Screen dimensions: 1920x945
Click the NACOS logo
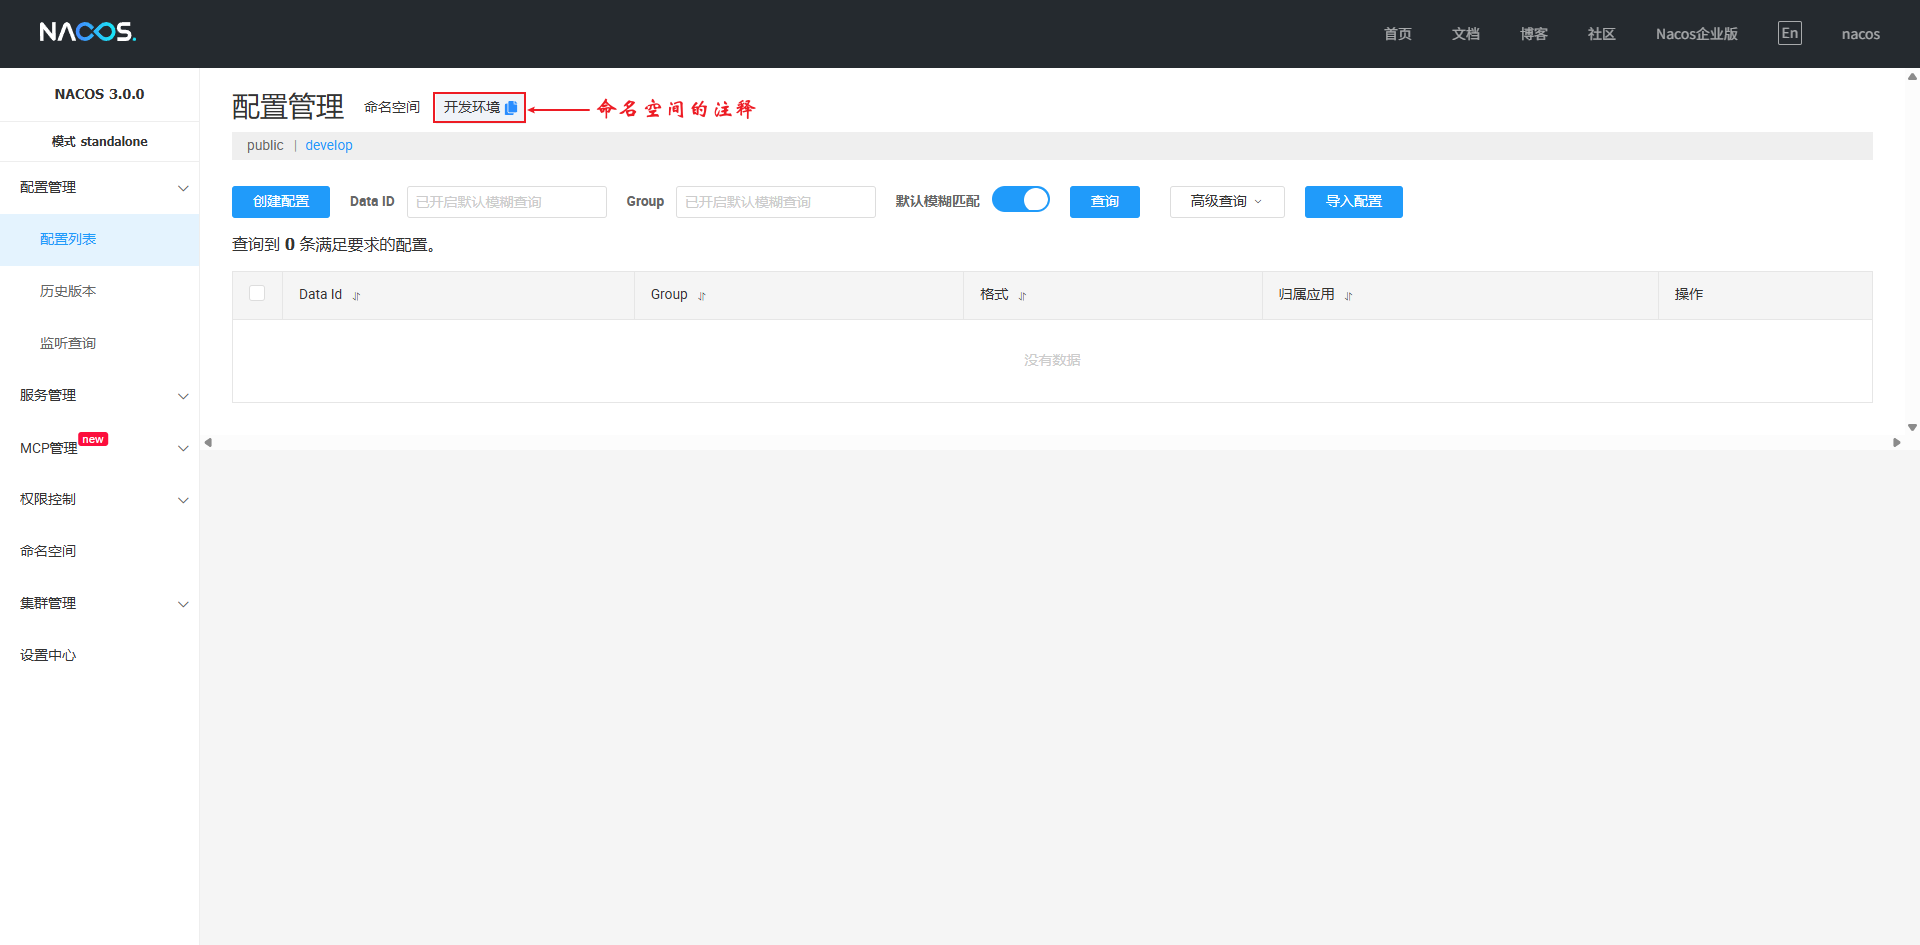88,32
